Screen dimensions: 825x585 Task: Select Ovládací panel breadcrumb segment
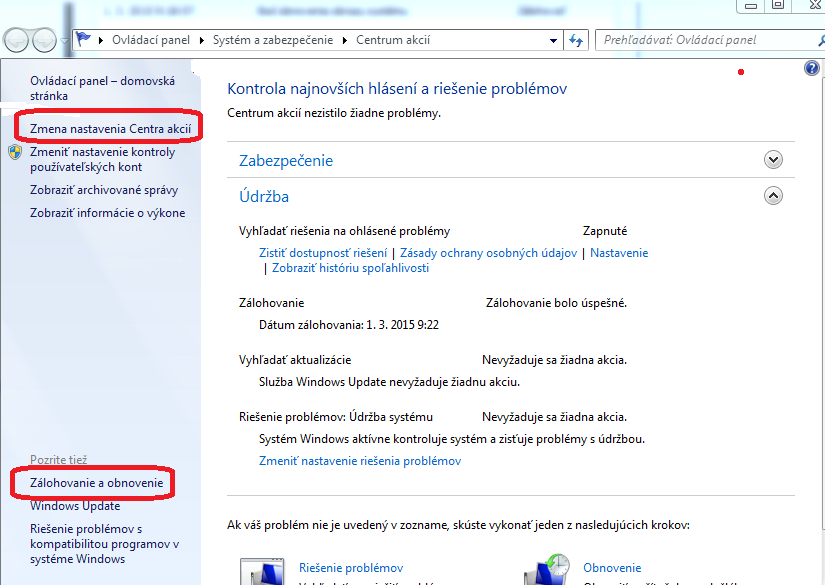pos(150,40)
